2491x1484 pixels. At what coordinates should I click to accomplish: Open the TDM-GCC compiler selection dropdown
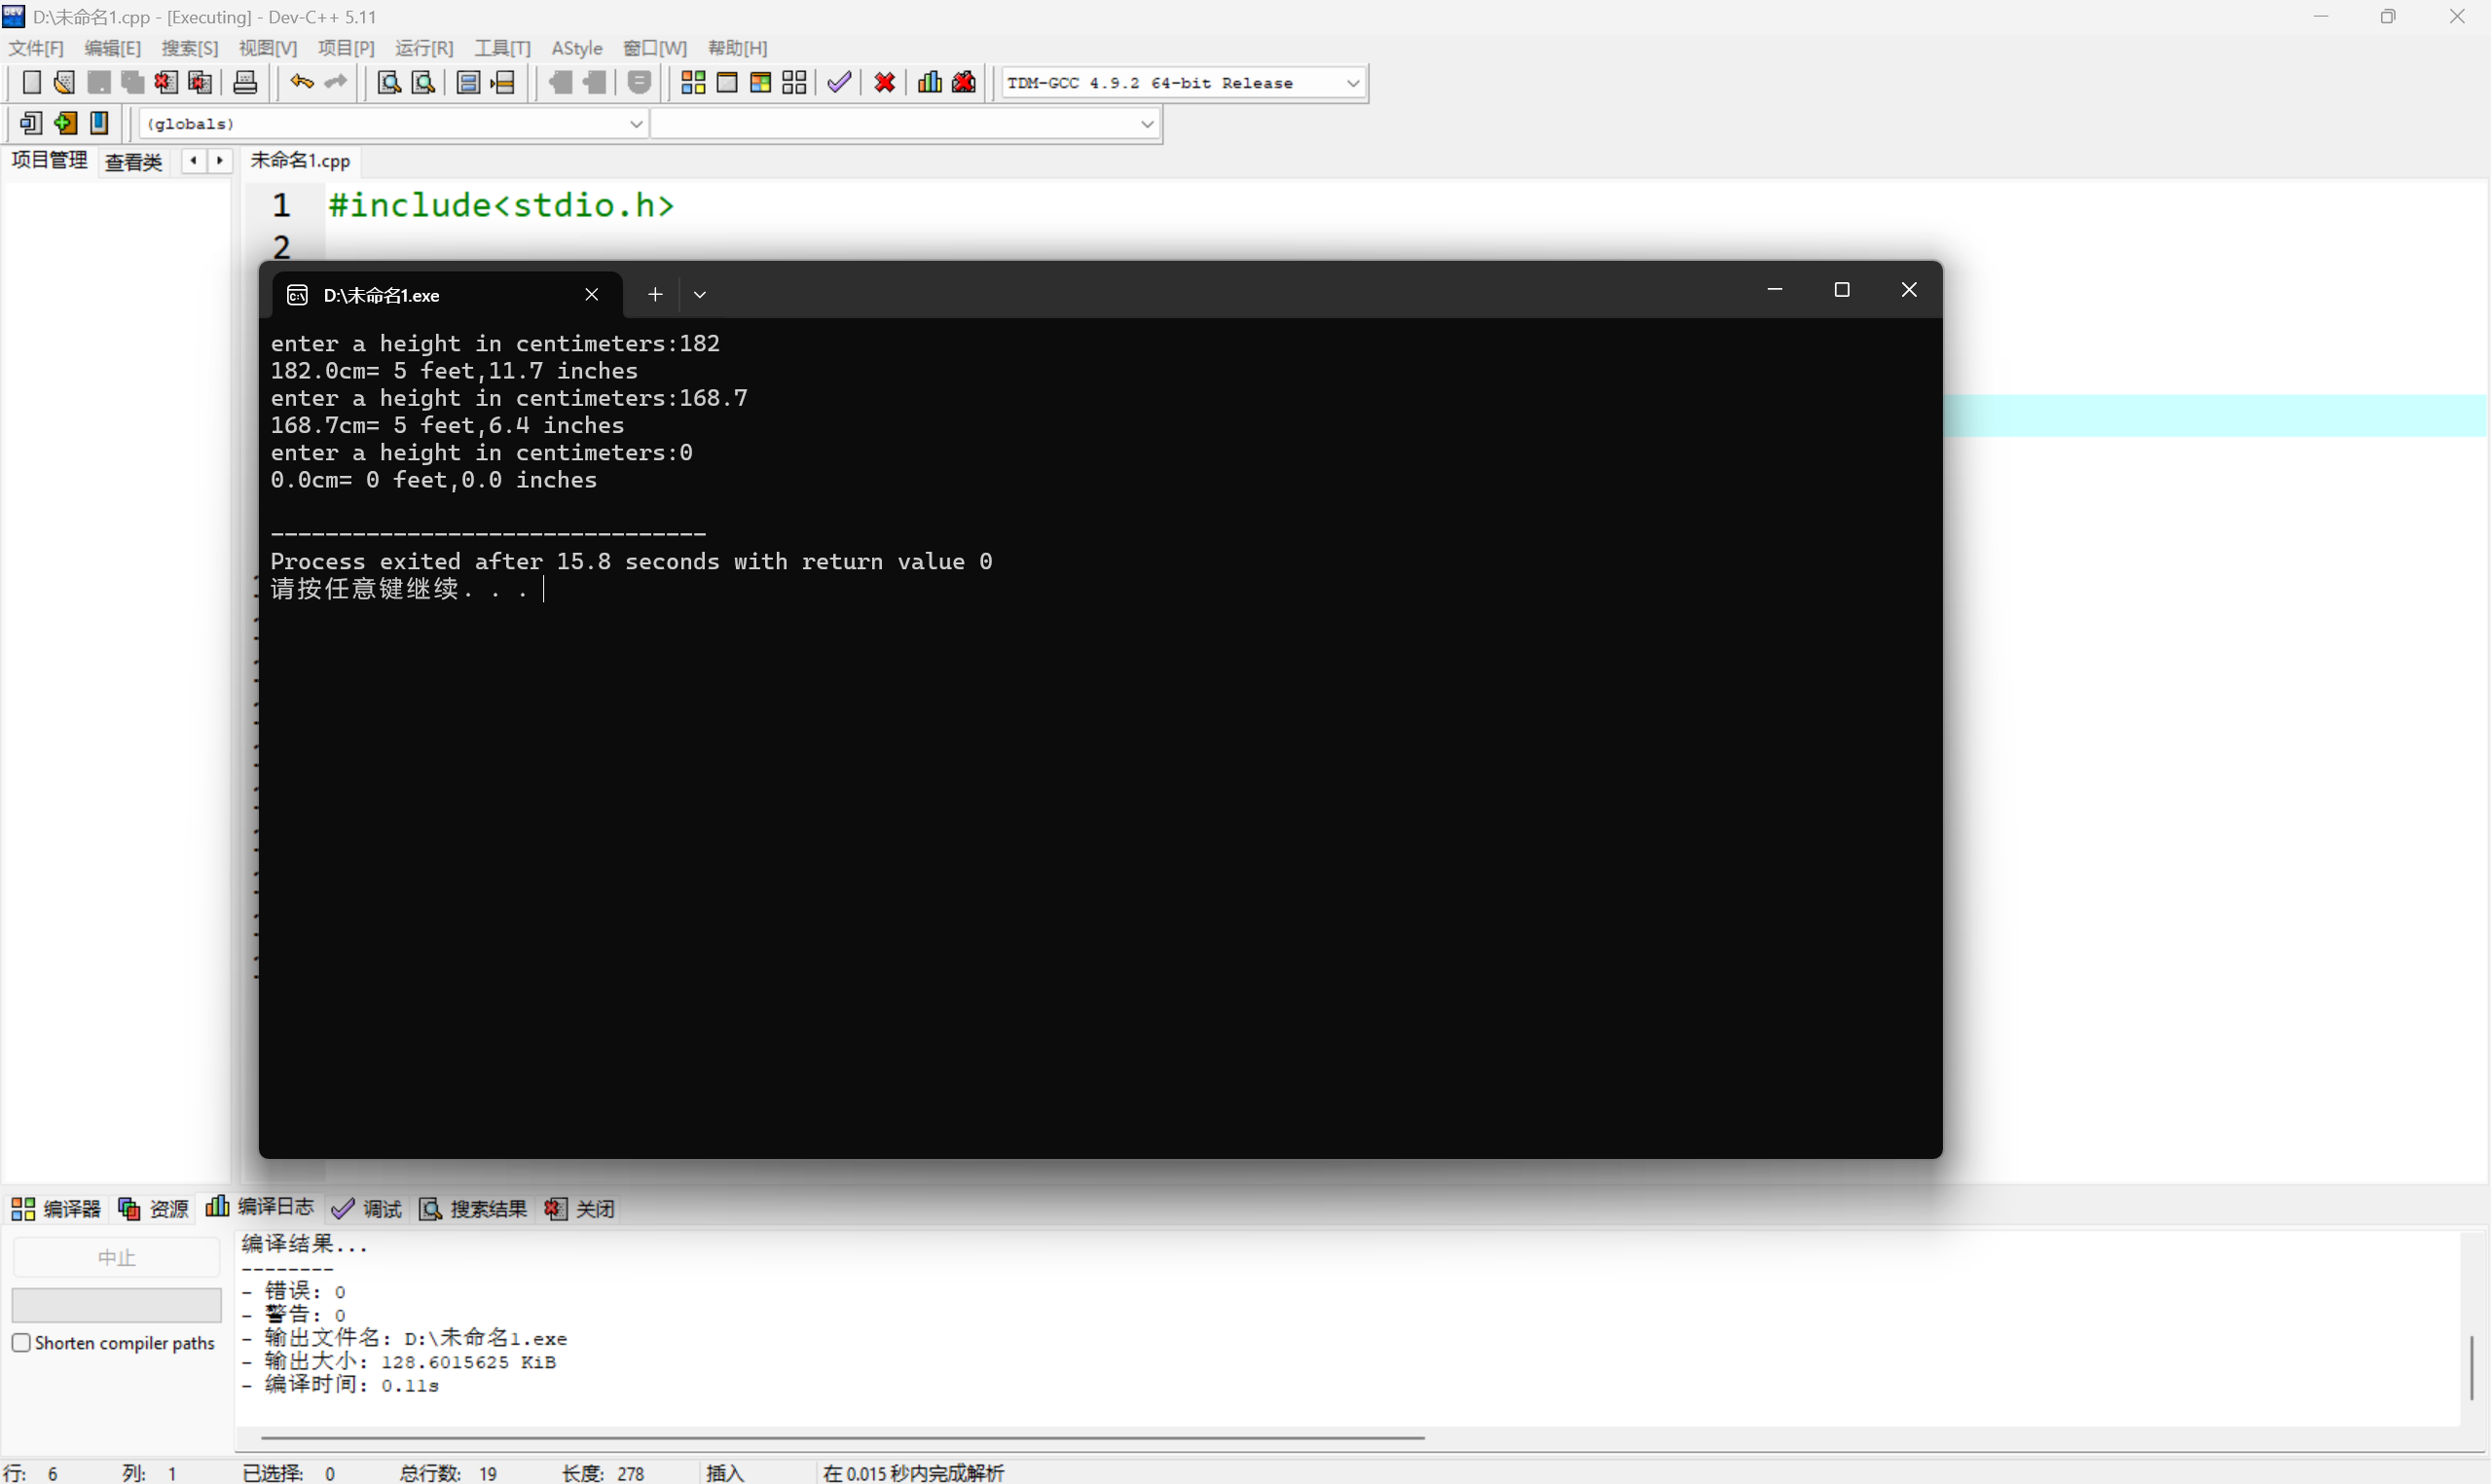pyautogui.click(x=1352, y=84)
